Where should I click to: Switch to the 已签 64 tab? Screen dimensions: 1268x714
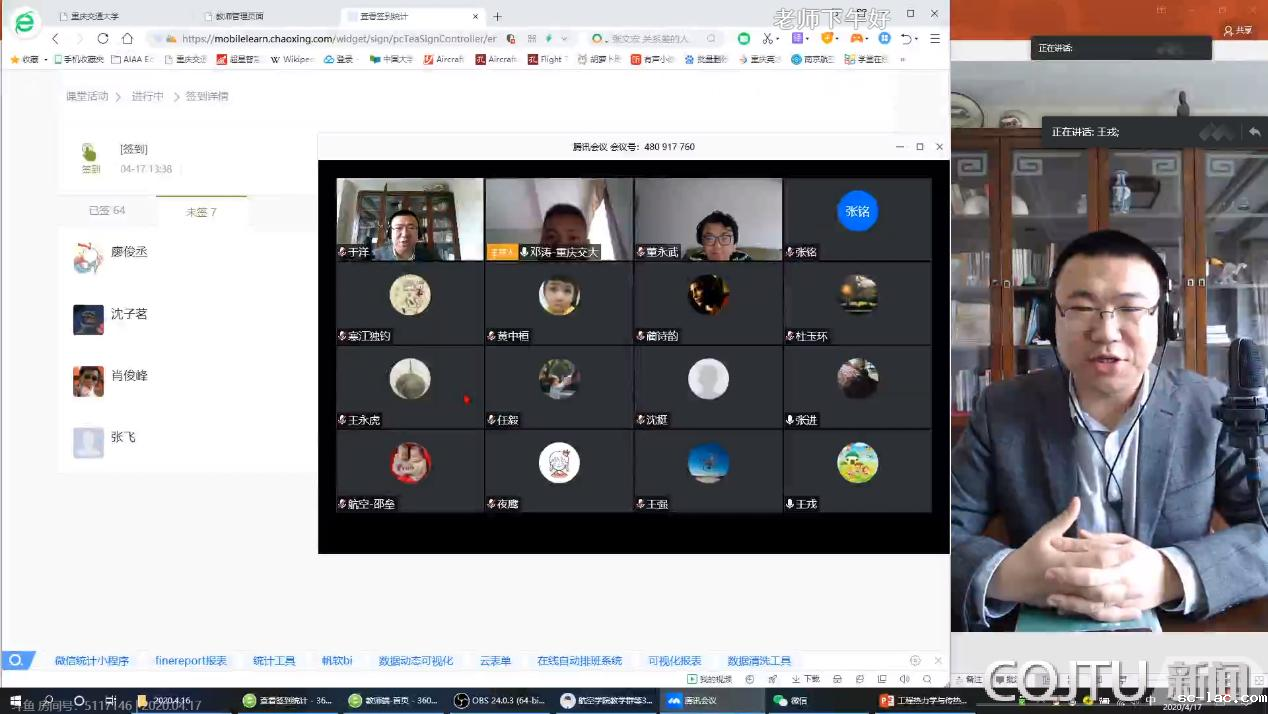107,211
